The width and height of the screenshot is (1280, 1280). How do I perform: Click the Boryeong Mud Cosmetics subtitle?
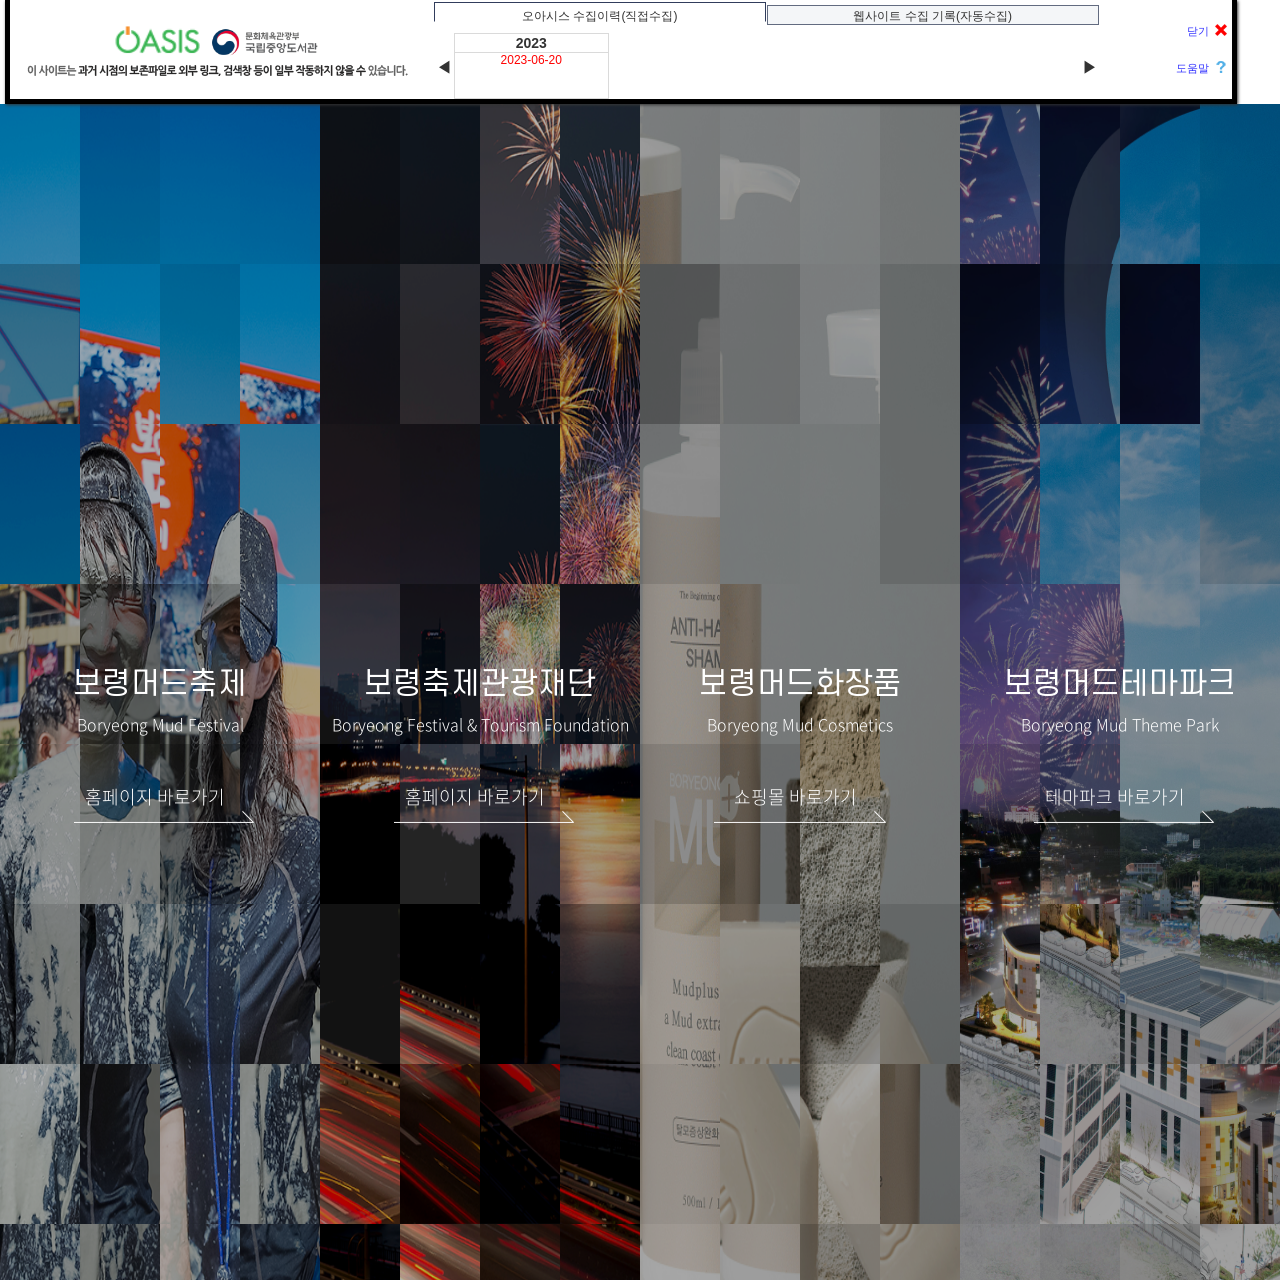[x=800, y=726]
